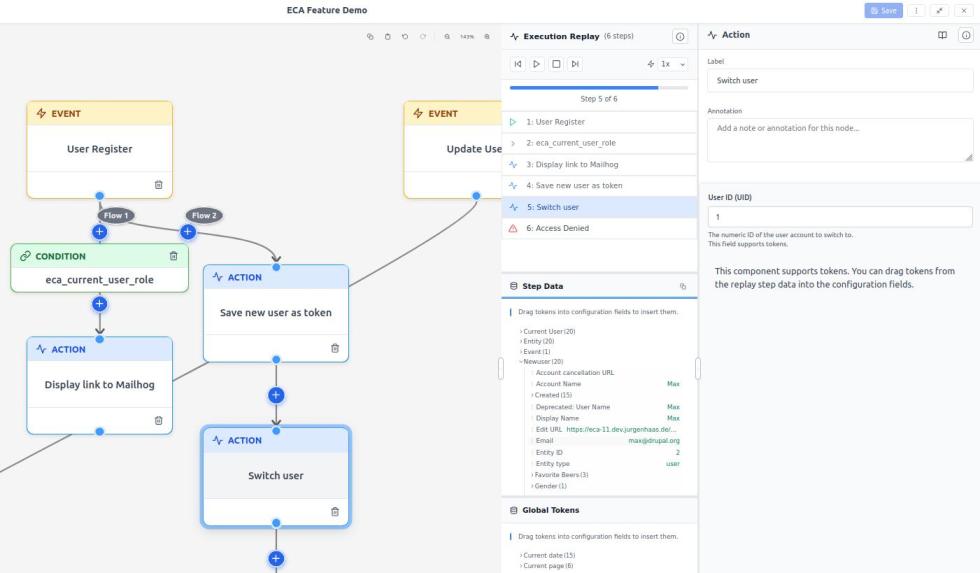980x573 pixels.
Task: Expand Current date (15) global token
Action: (x=548, y=555)
